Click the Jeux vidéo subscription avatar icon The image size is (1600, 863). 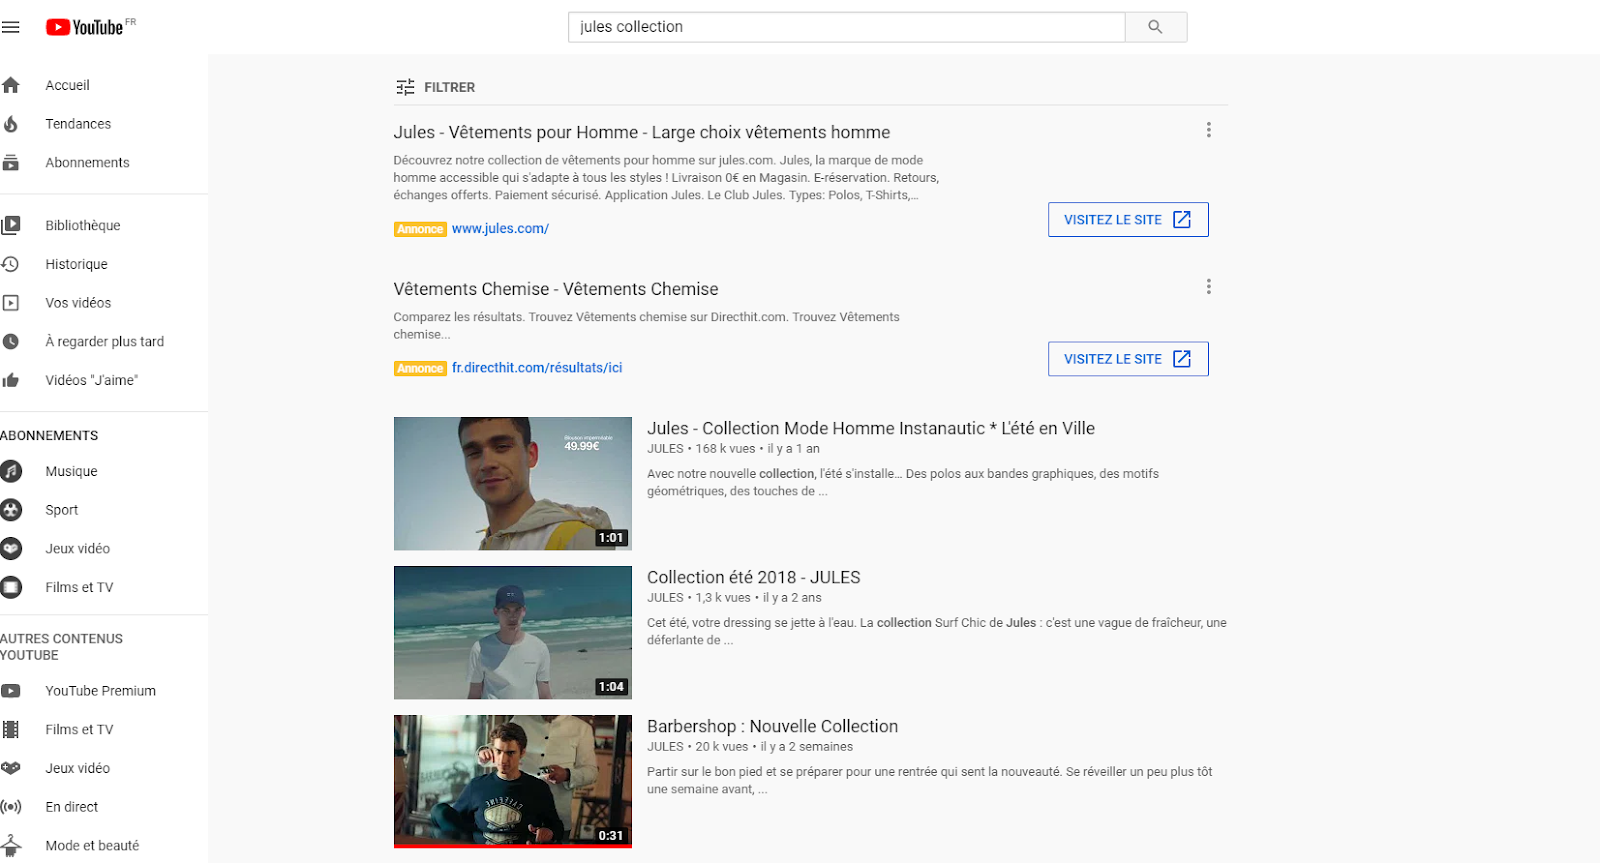tap(11, 548)
